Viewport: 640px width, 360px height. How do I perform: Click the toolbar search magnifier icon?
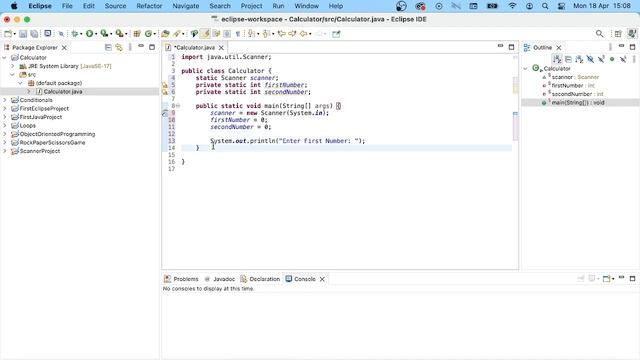pos(599,34)
